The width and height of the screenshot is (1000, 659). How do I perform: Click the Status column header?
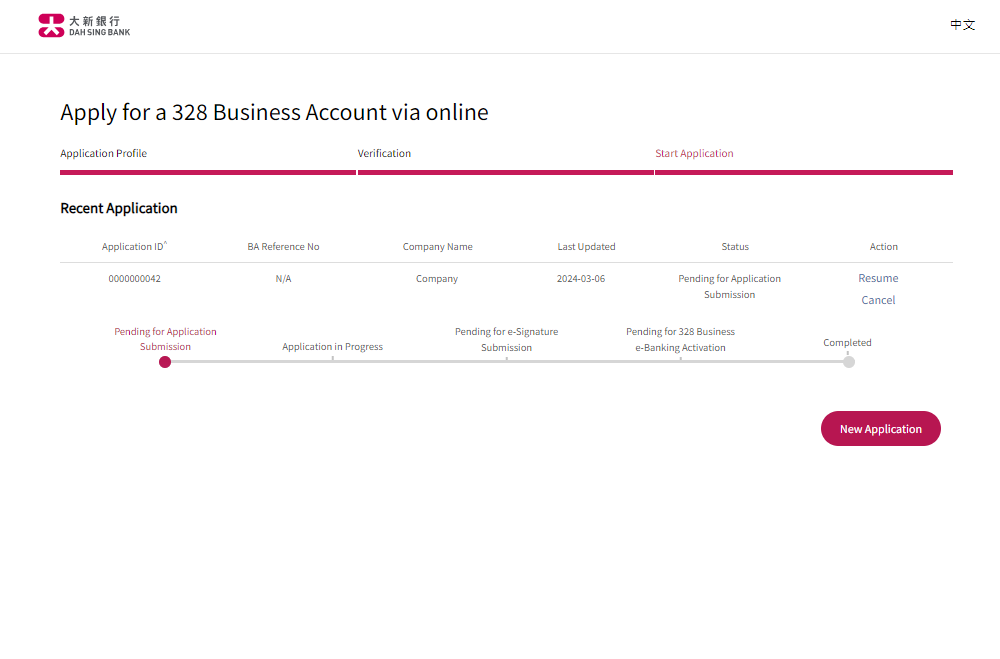735,247
